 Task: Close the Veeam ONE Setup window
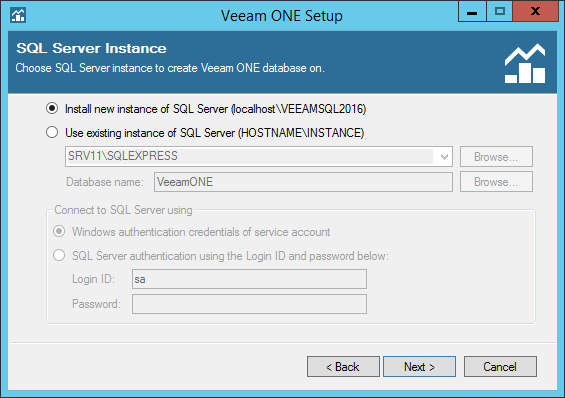coord(535,12)
